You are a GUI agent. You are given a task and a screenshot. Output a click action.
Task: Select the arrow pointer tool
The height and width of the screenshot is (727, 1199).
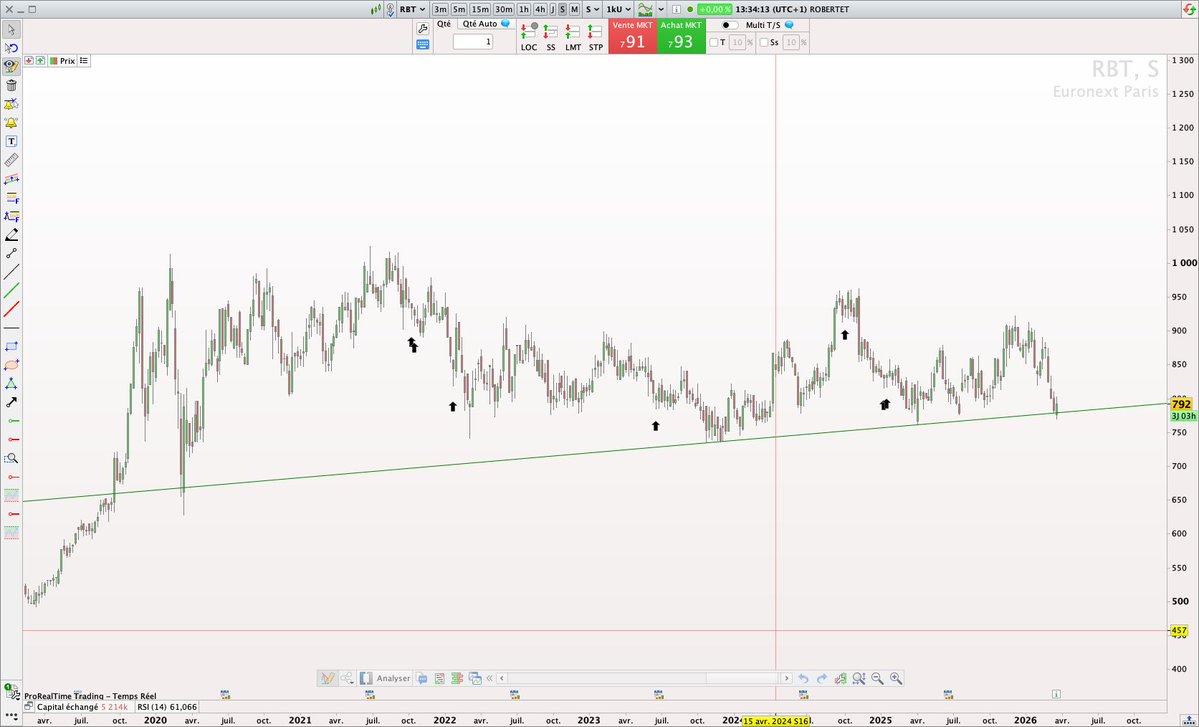click(11, 30)
